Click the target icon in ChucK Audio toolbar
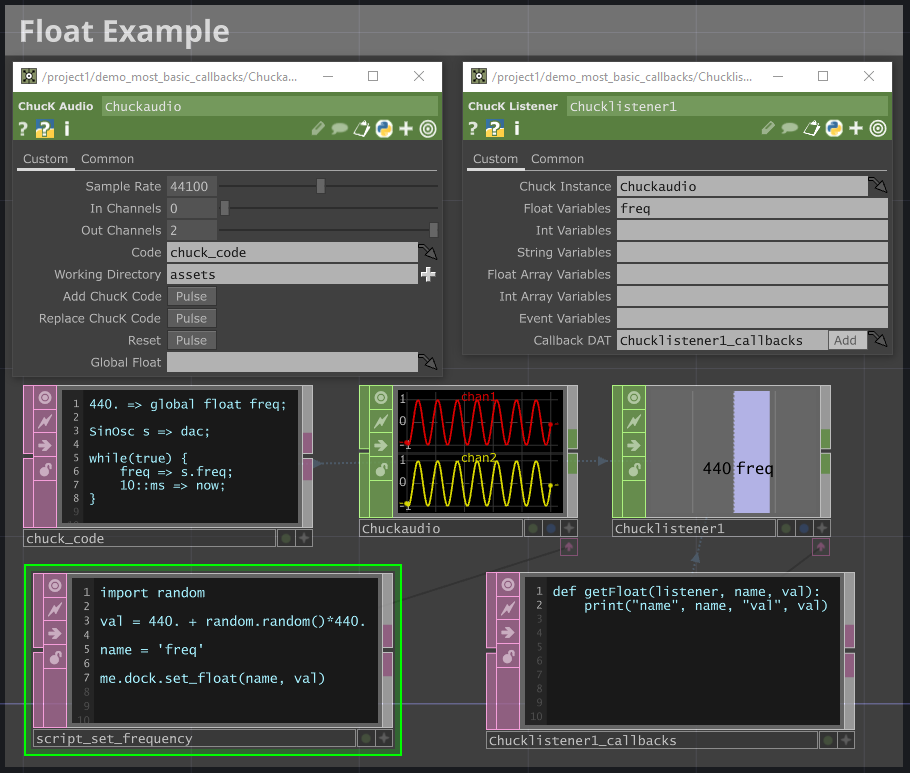The width and height of the screenshot is (910, 773). tap(428, 128)
